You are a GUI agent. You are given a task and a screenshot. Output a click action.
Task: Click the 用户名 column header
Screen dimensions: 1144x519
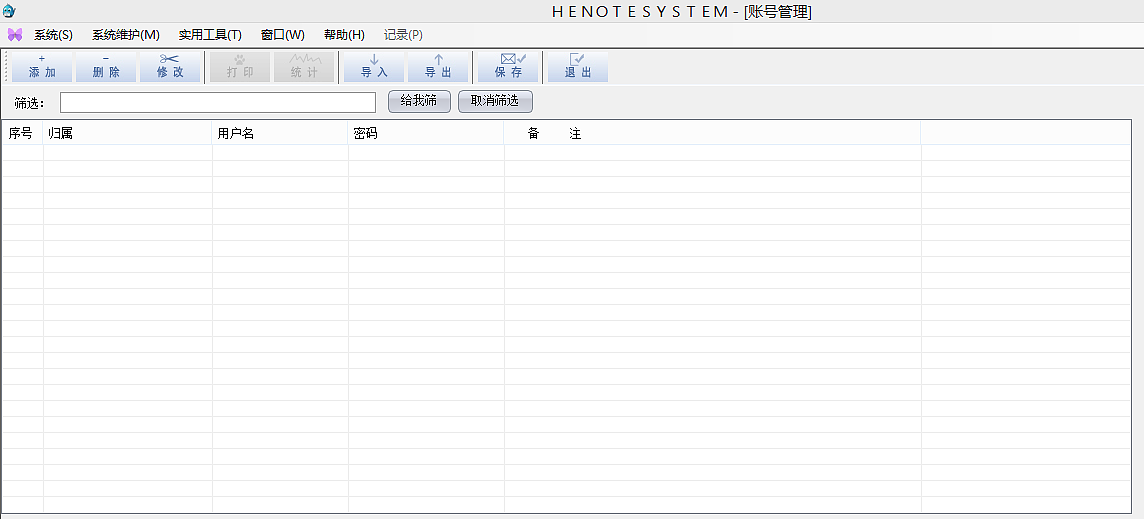(x=280, y=133)
